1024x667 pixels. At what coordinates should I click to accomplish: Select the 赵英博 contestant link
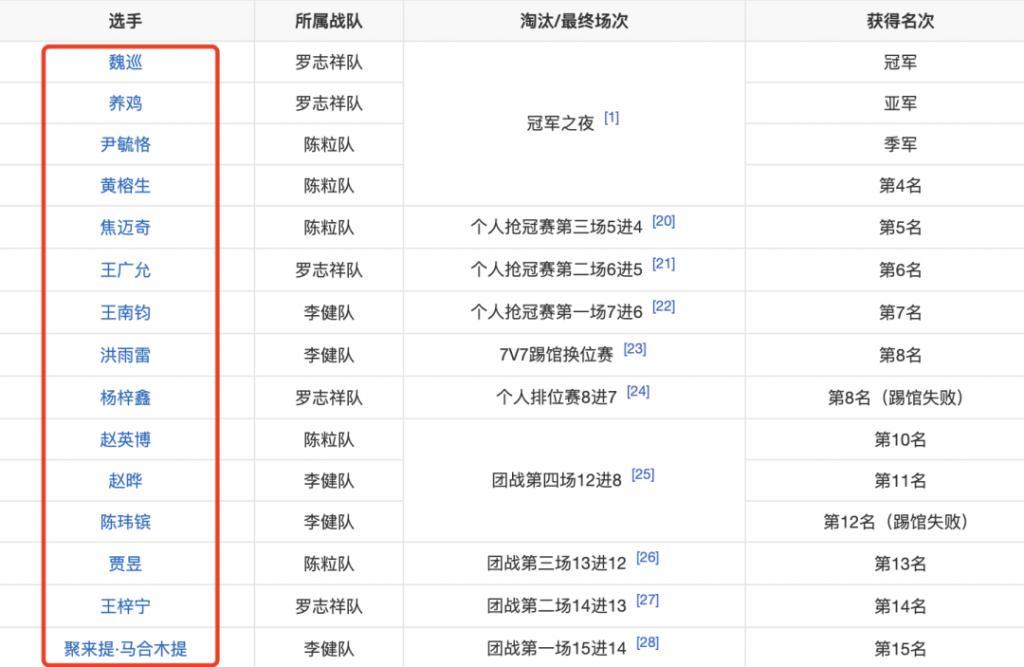[x=126, y=439]
